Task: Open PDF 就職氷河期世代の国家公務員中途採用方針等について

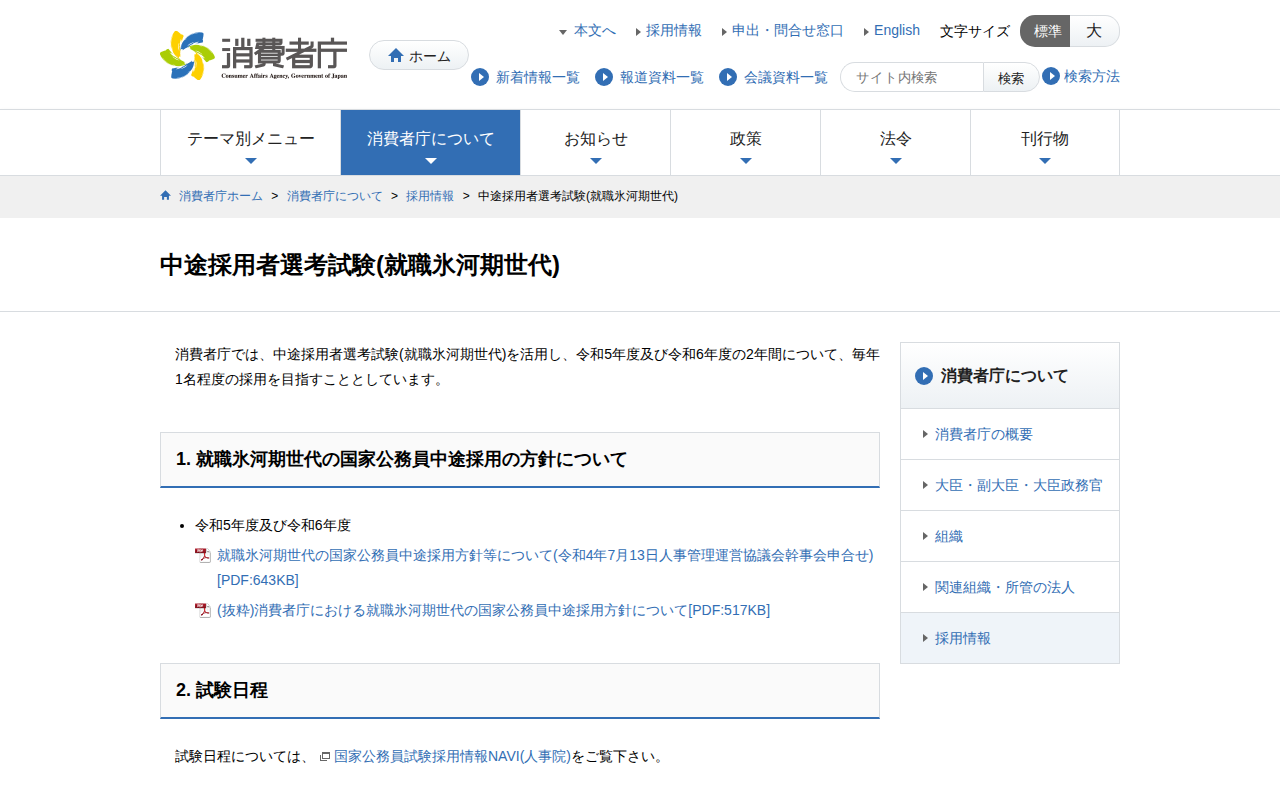Action: tap(545, 567)
